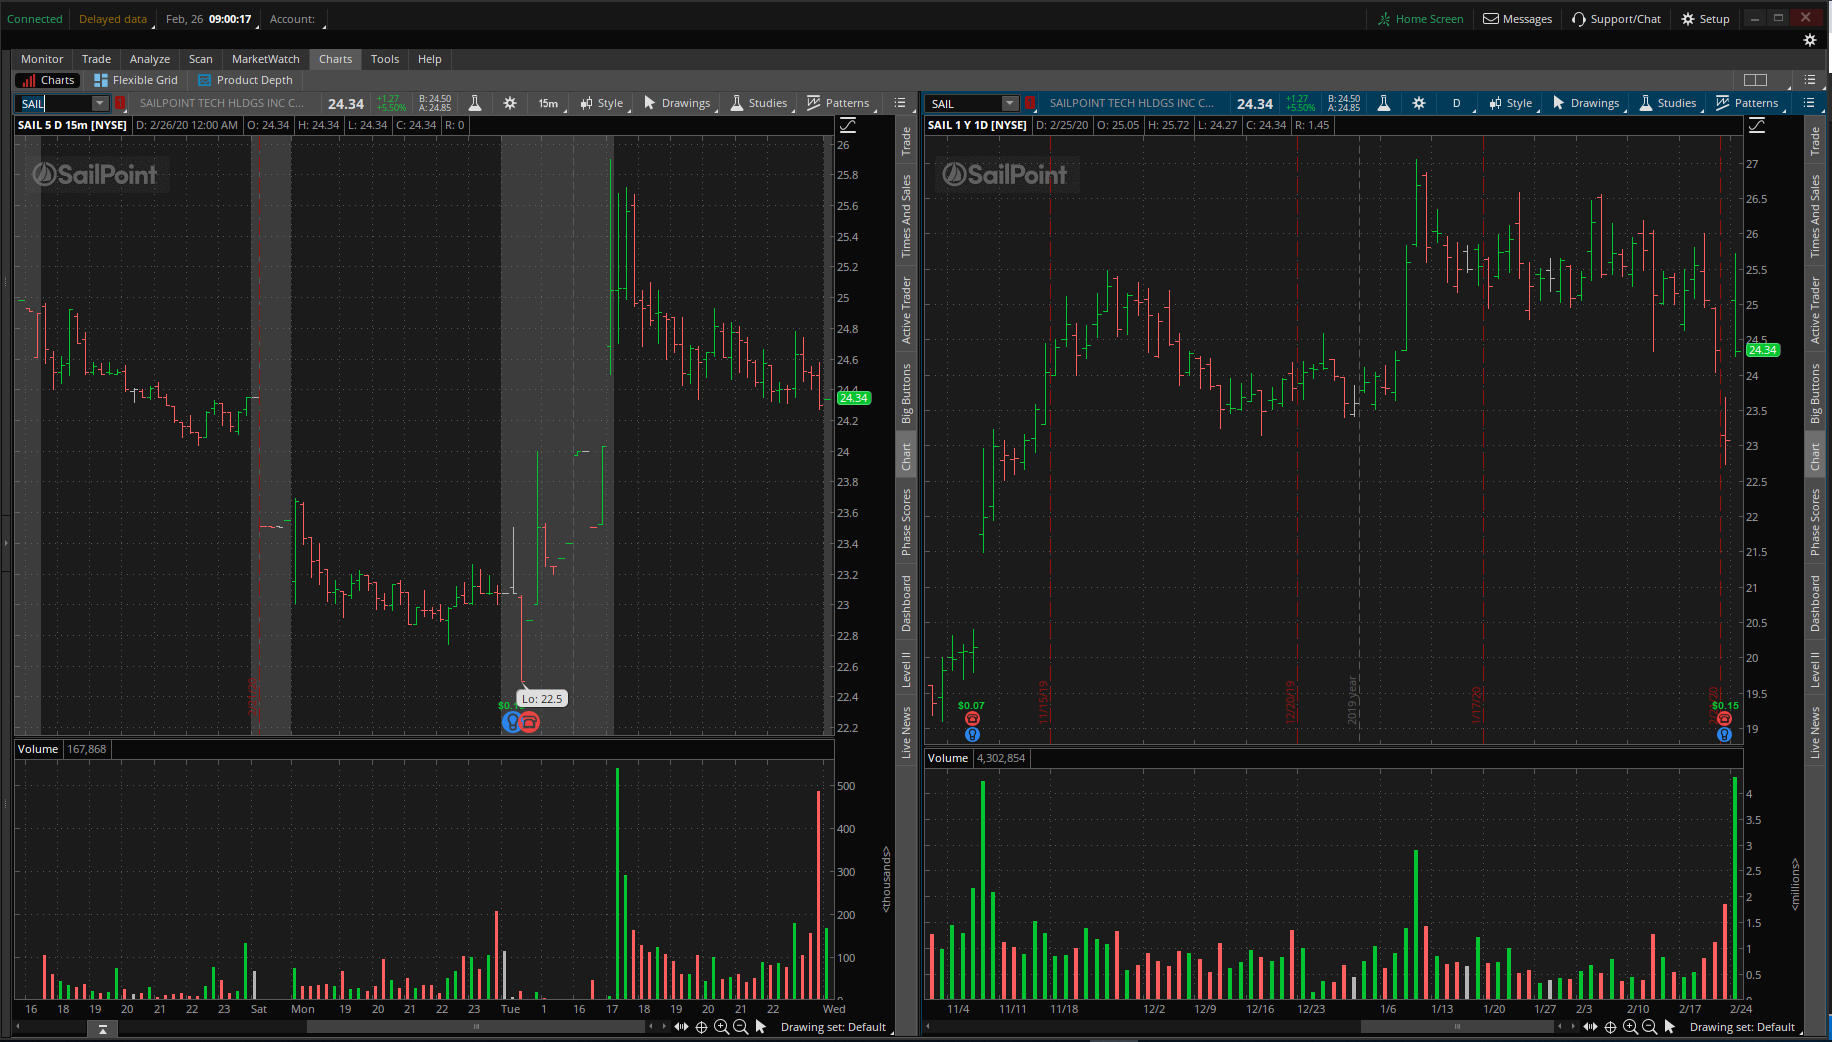
Task: Switch to the Analyze tab
Action: [x=150, y=59]
